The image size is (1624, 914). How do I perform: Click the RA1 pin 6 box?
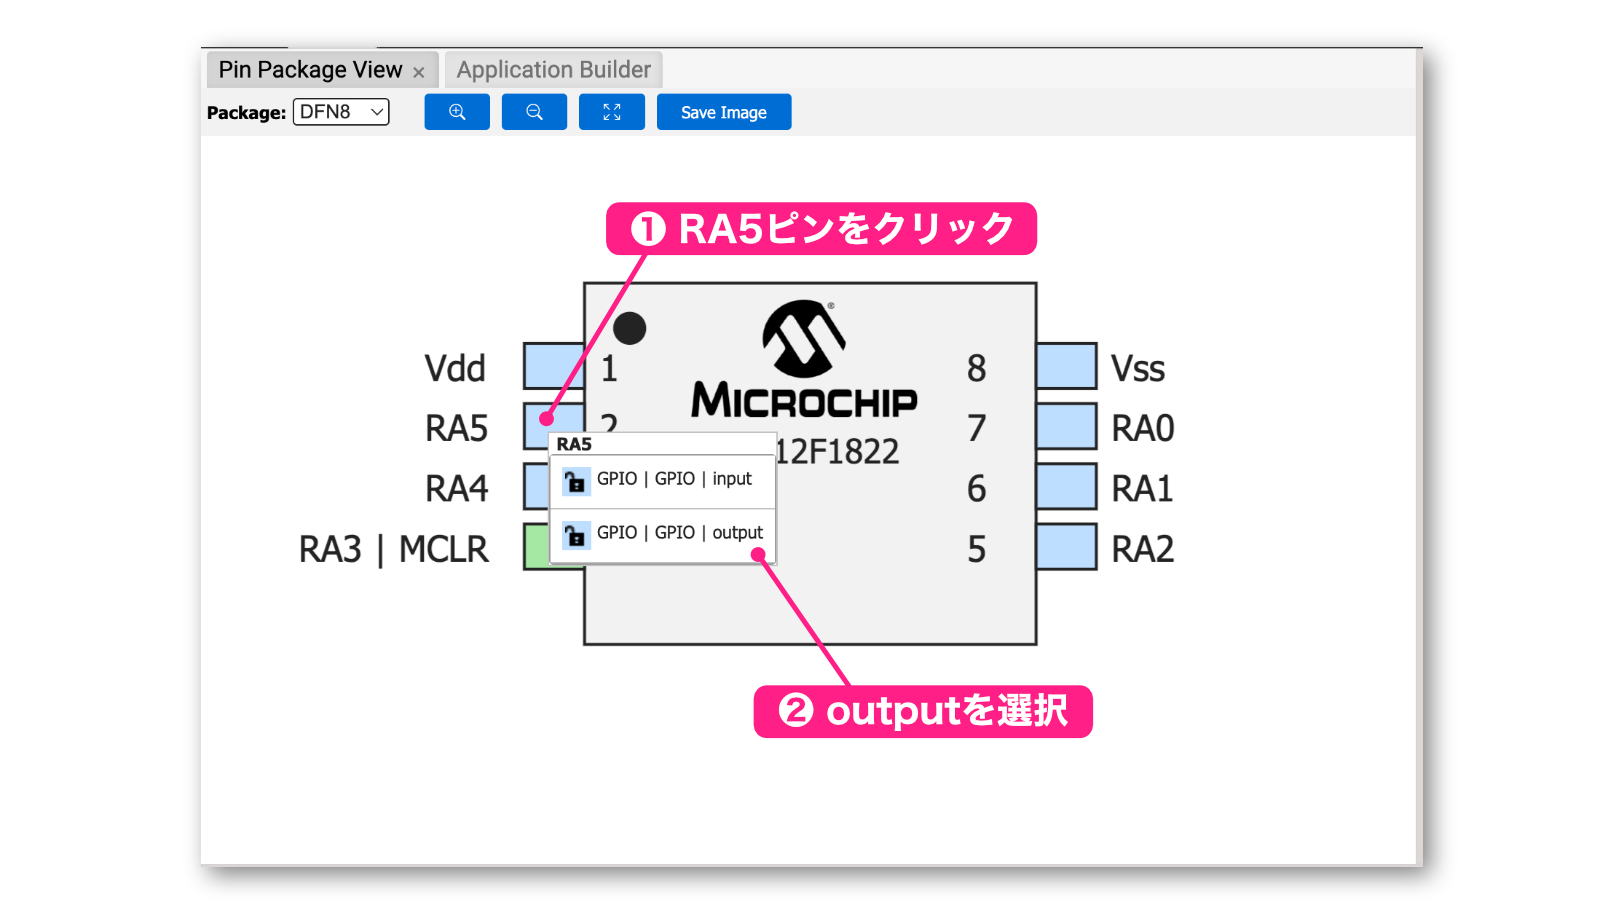click(1067, 487)
